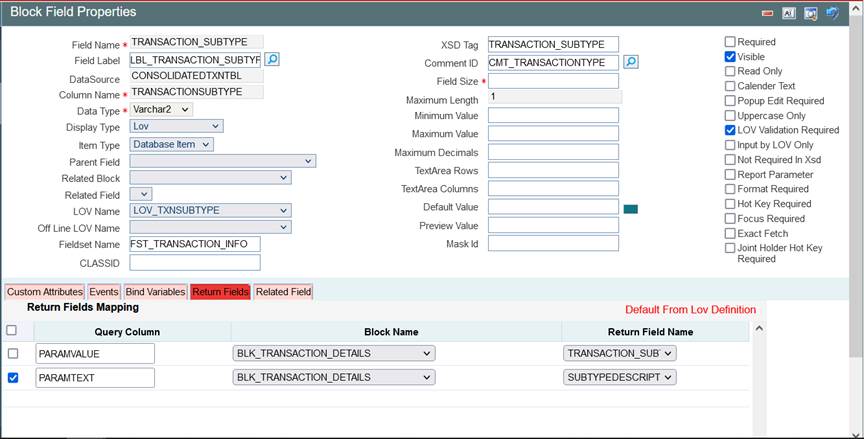Focus the Maximum Decimals field
864x439 pixels.
click(x=553, y=152)
